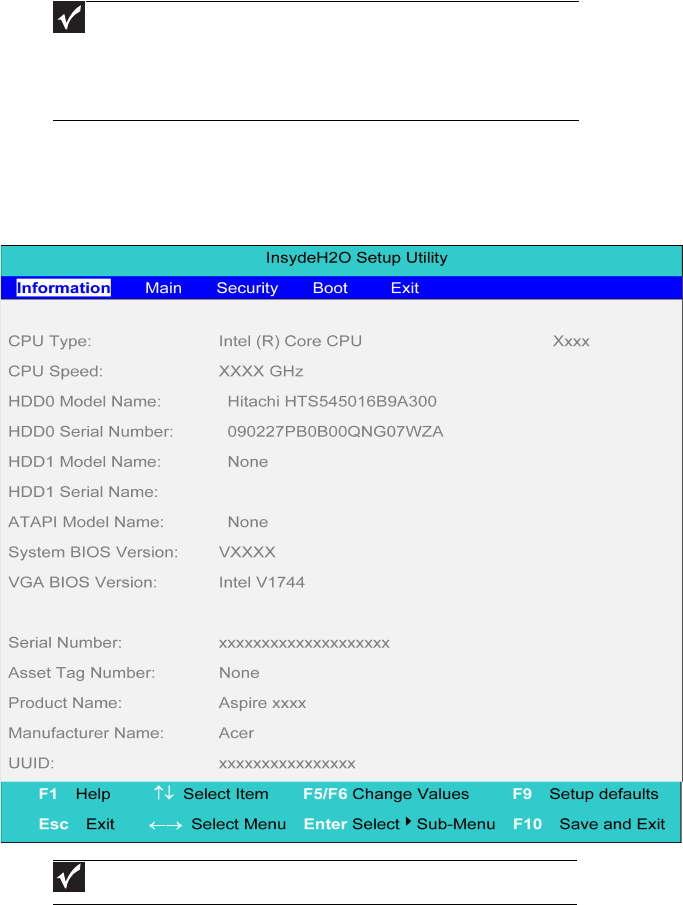Screen dimensions: 683x905
Task: Click the F5/F6 Change Values hint
Action: tap(386, 794)
